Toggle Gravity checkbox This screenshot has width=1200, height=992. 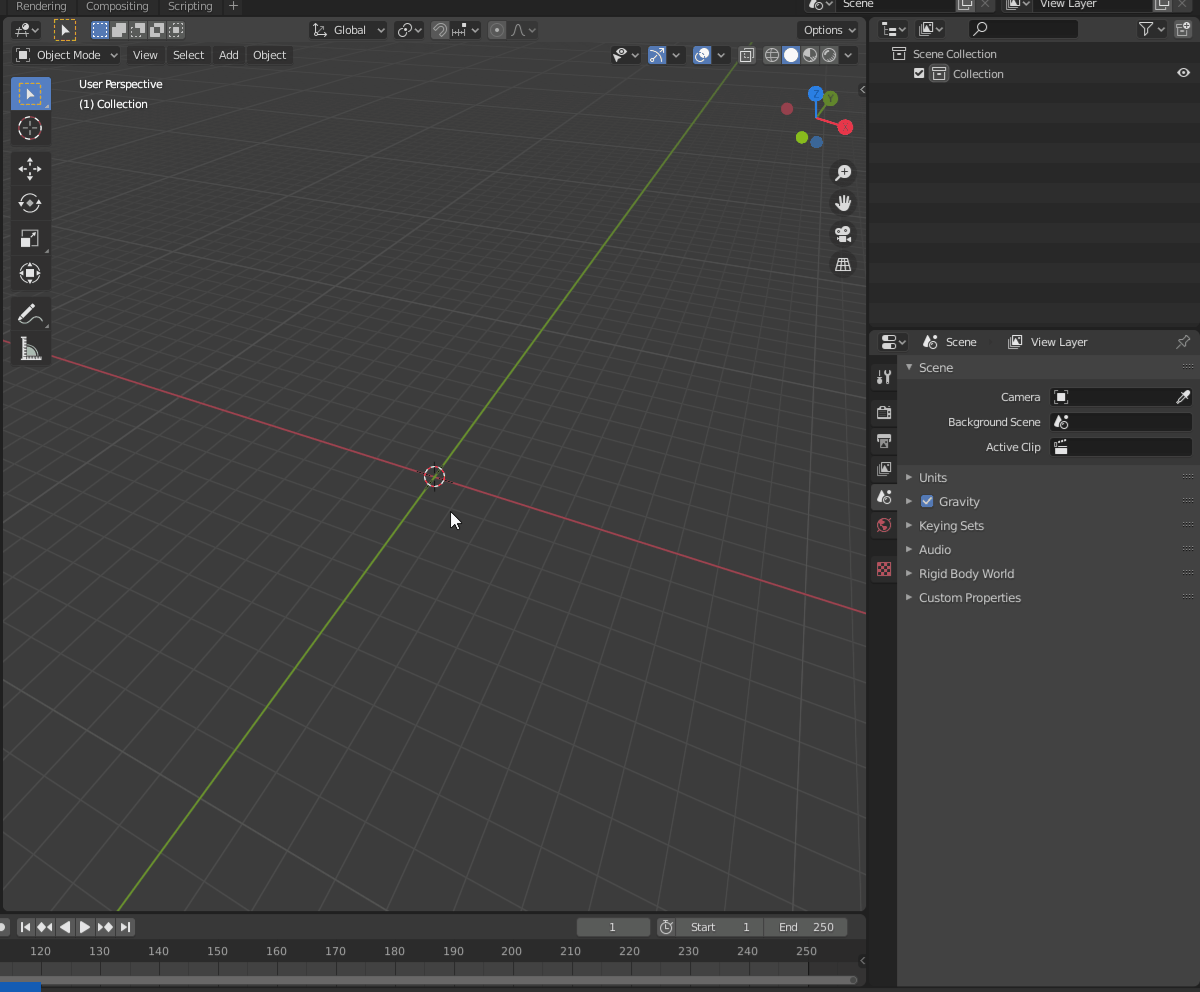point(927,501)
